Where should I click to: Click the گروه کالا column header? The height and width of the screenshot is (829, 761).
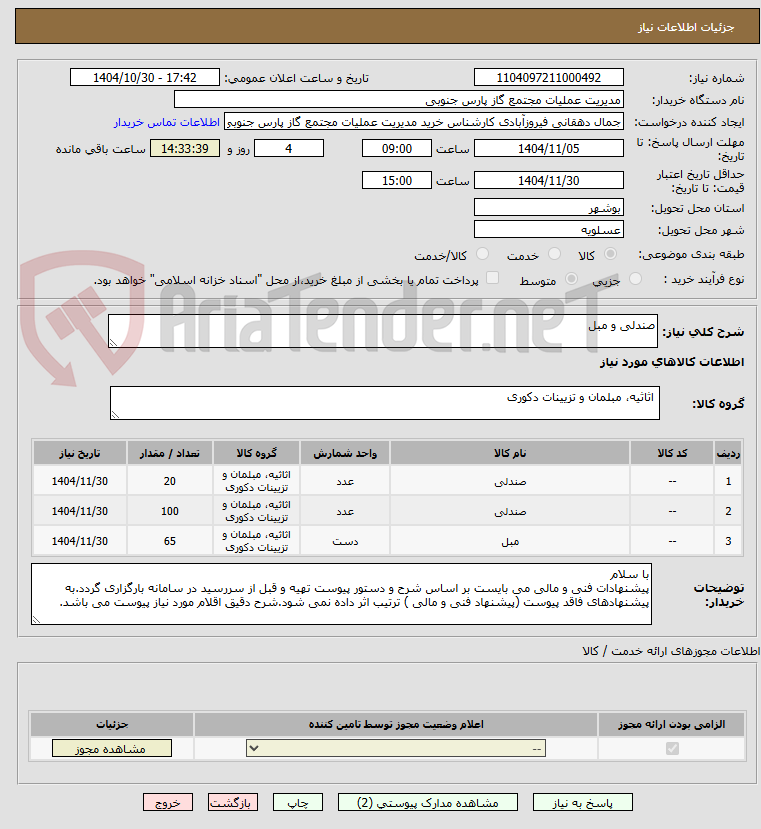point(256,453)
